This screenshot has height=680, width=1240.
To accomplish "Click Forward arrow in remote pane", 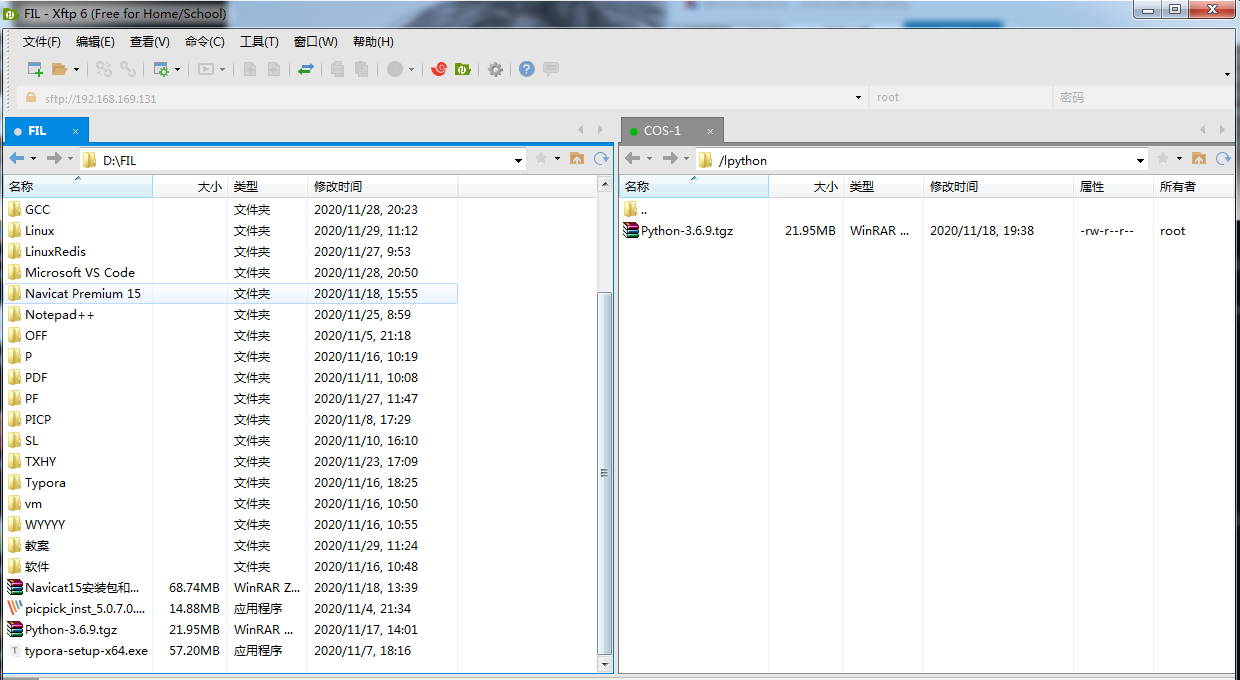I will [670, 158].
